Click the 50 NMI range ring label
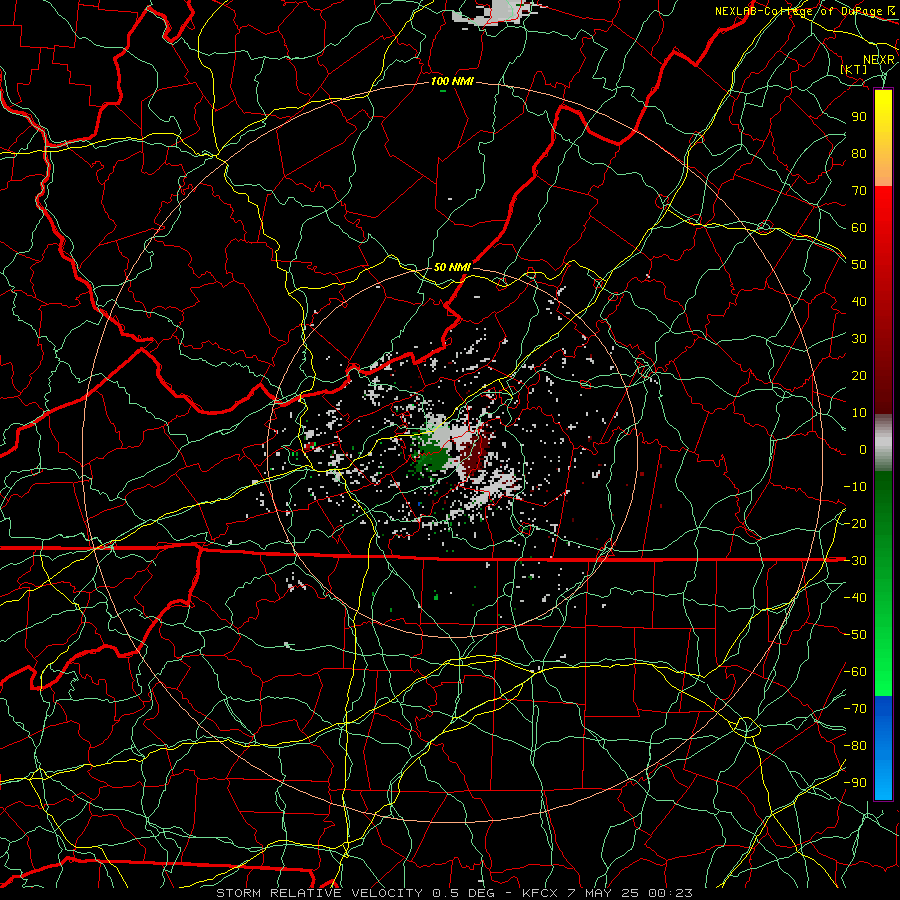900x900 pixels. click(x=452, y=267)
